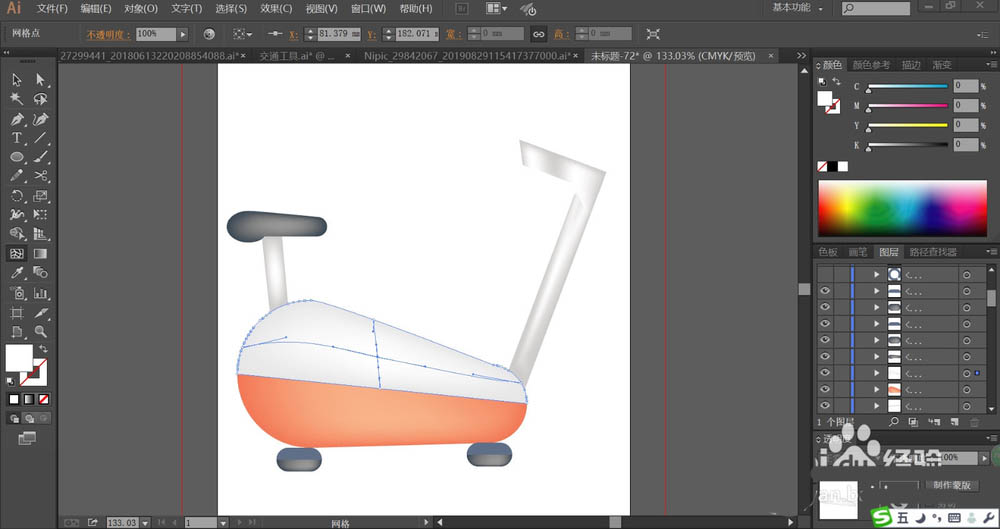
Task: Enable Draw Behind mode
Action: [x=29, y=419]
